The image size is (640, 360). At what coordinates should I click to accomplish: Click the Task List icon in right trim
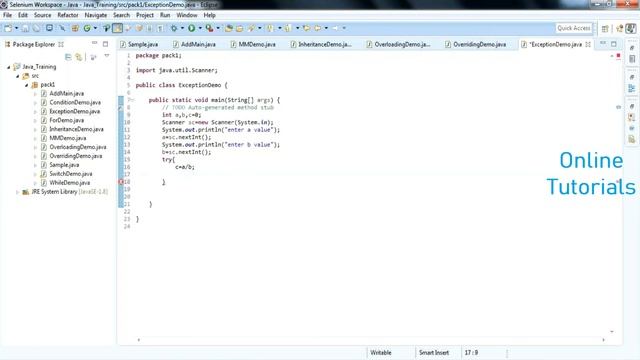(632, 59)
